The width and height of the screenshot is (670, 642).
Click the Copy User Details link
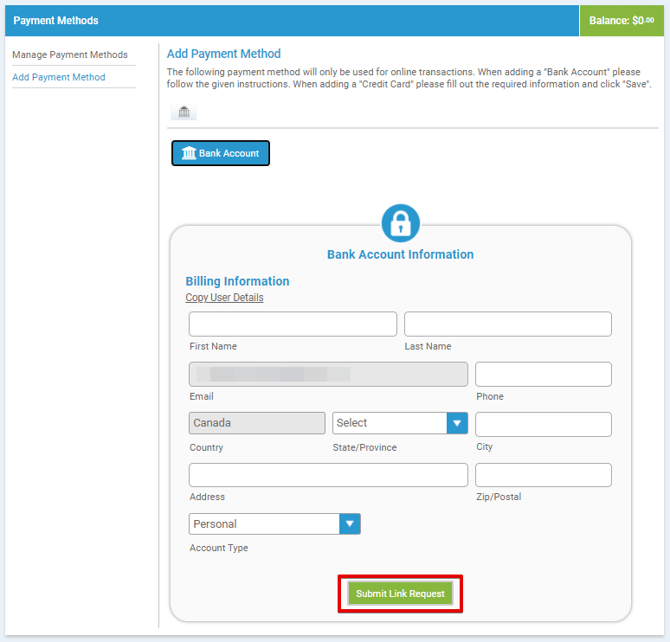click(x=224, y=298)
